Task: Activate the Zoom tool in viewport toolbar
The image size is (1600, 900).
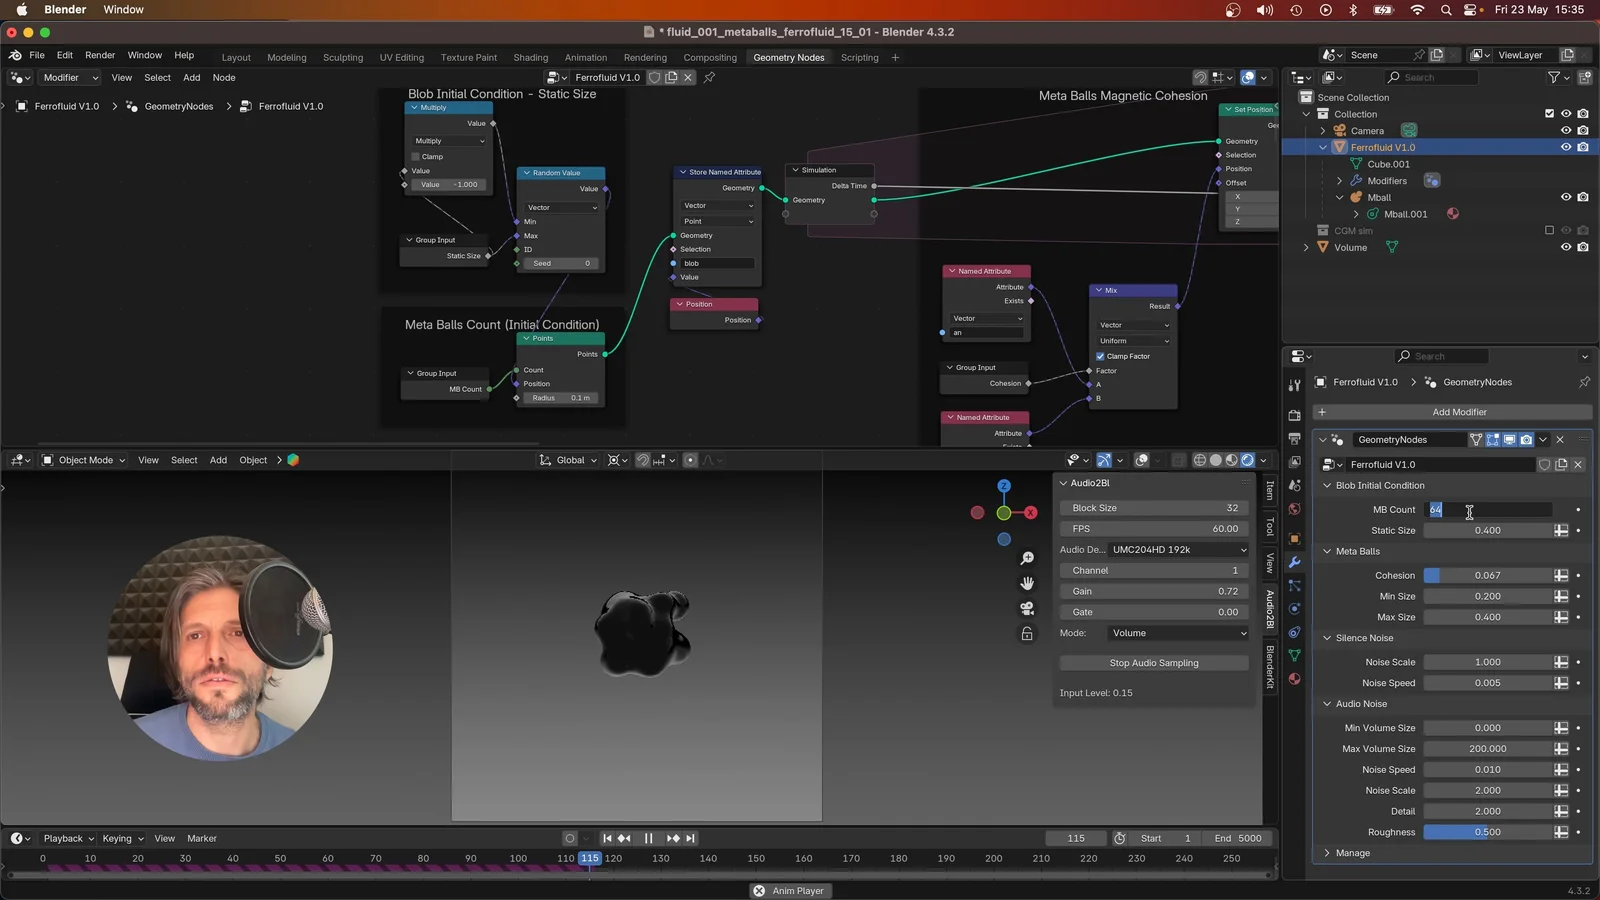Action: pos(1027,558)
